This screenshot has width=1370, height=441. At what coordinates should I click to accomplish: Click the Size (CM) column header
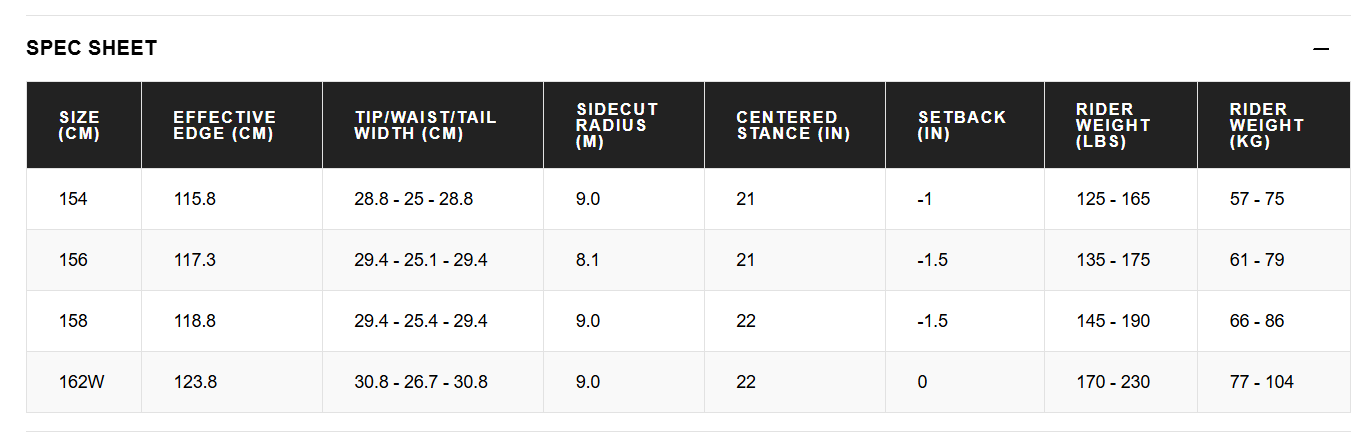[x=79, y=125]
